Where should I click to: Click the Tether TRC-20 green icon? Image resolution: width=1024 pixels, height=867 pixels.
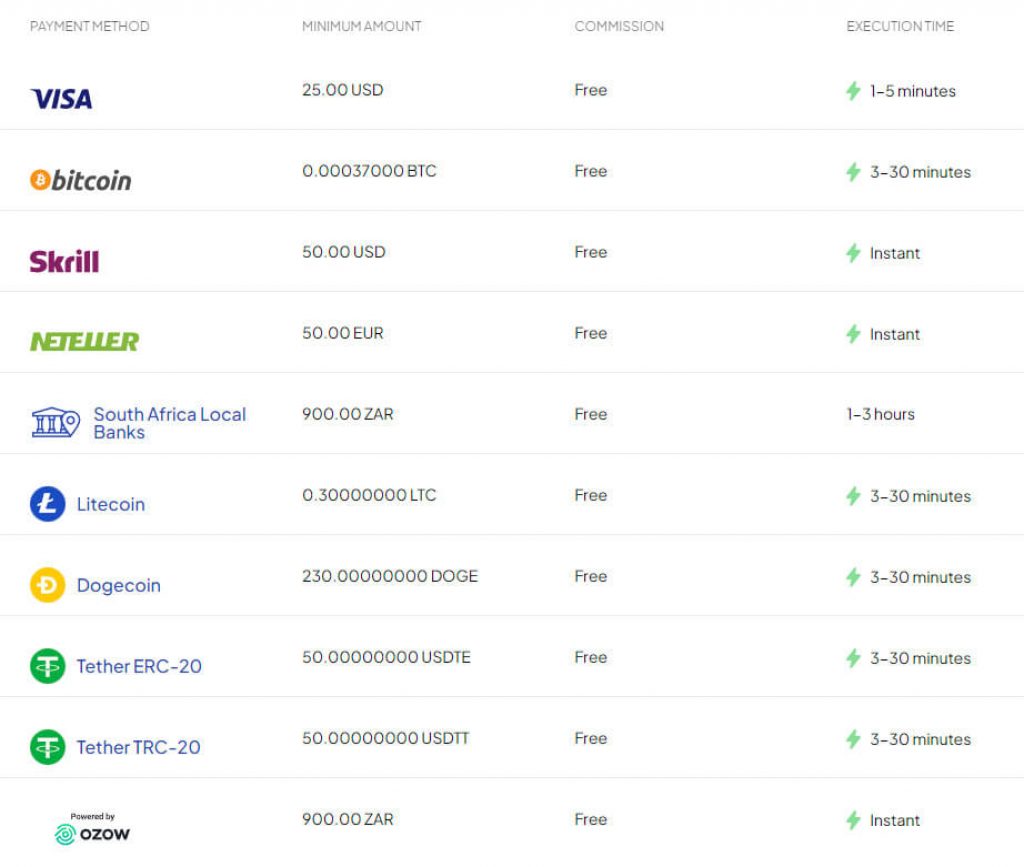coord(47,747)
